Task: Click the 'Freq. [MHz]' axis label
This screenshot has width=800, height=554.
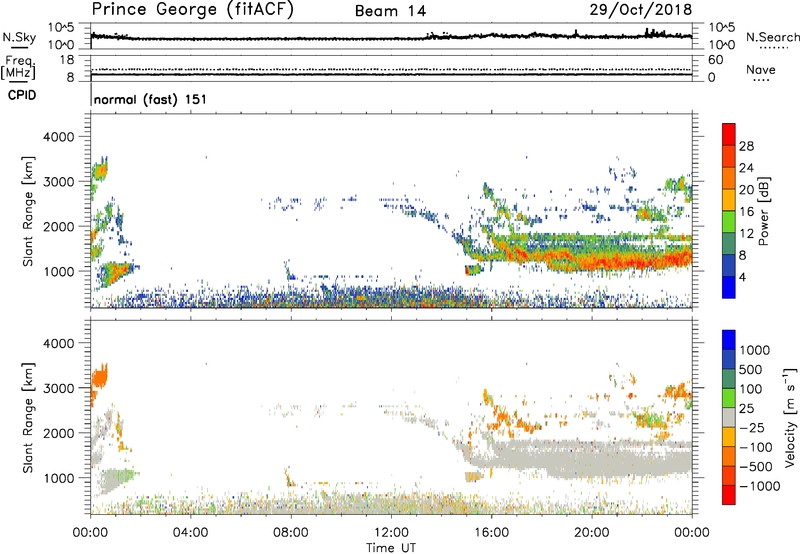Action: point(18,68)
